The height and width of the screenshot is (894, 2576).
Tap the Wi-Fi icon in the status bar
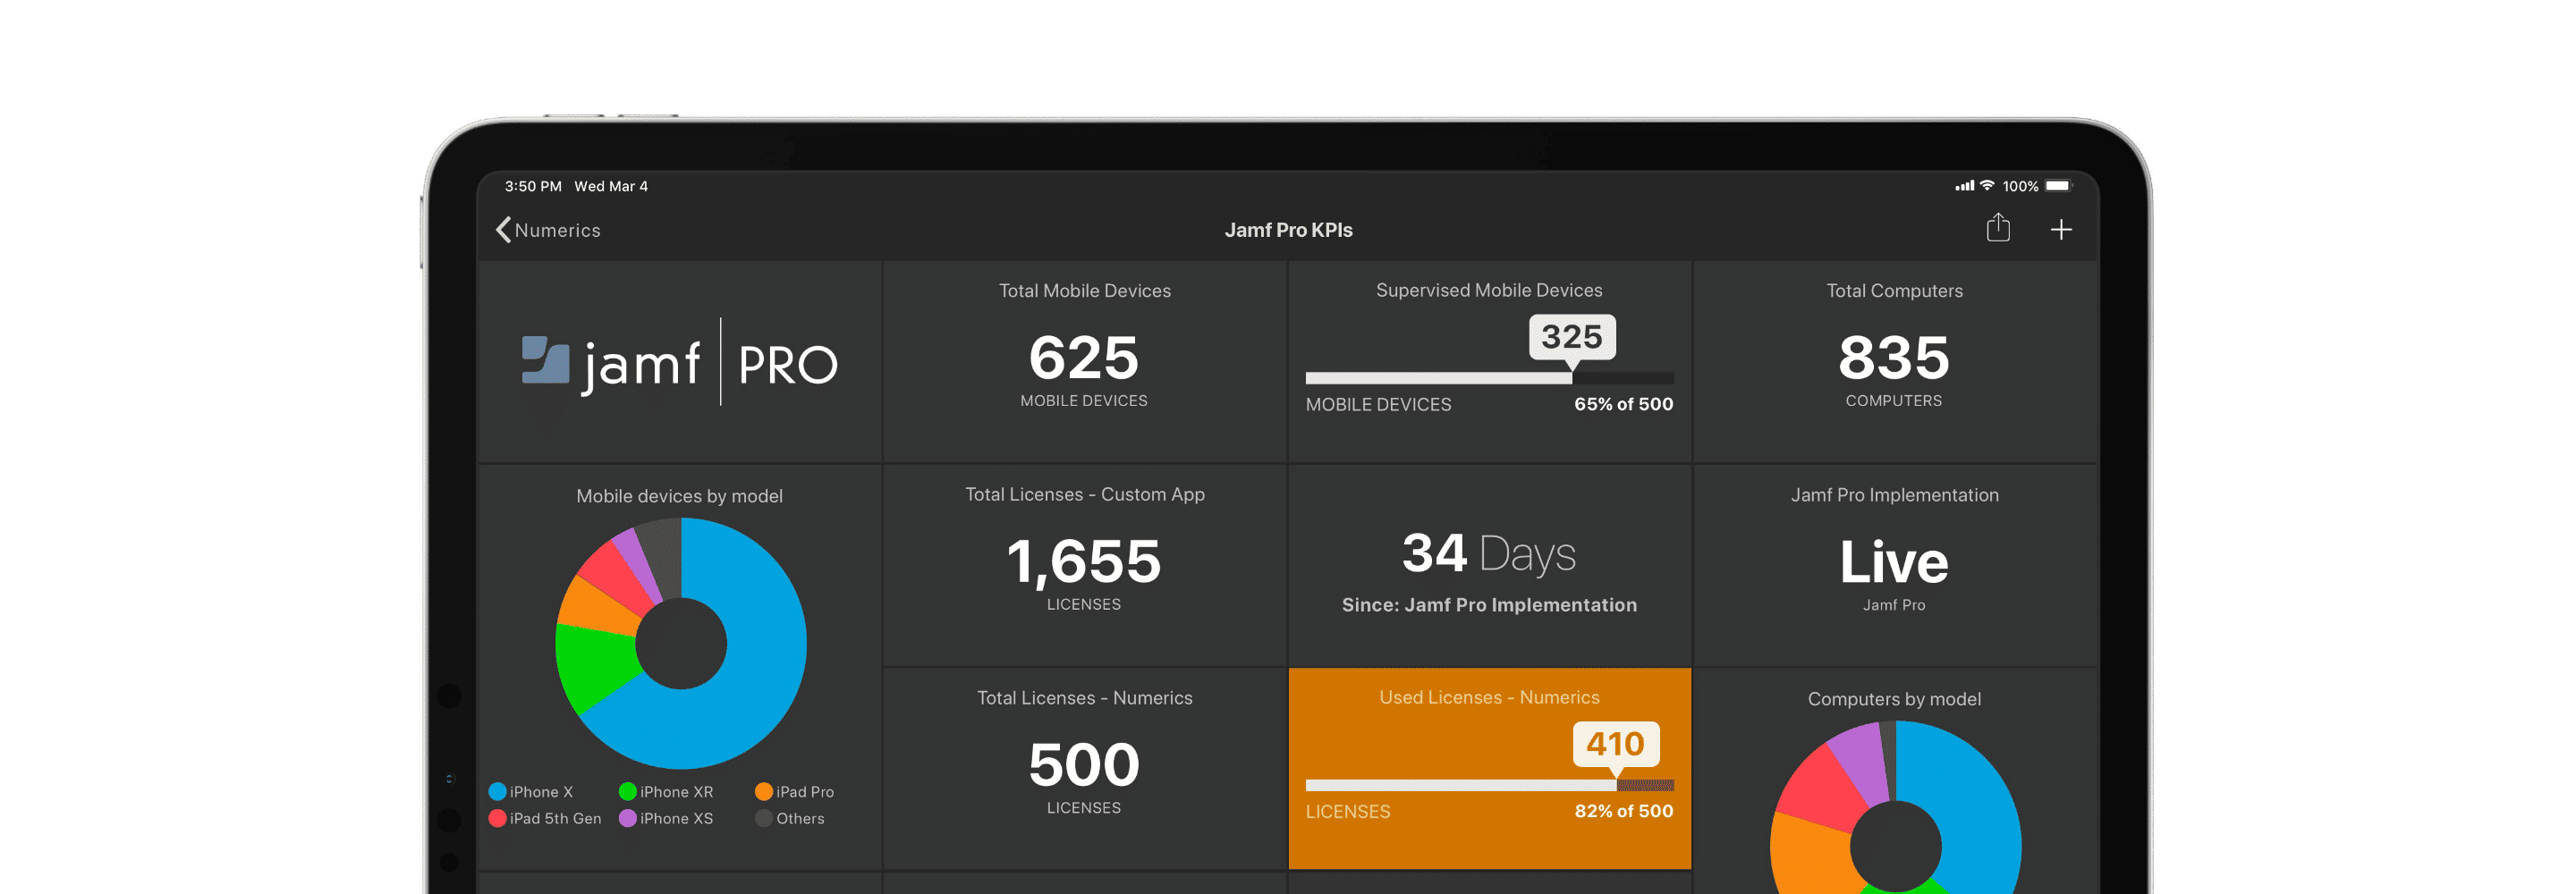1987,185
